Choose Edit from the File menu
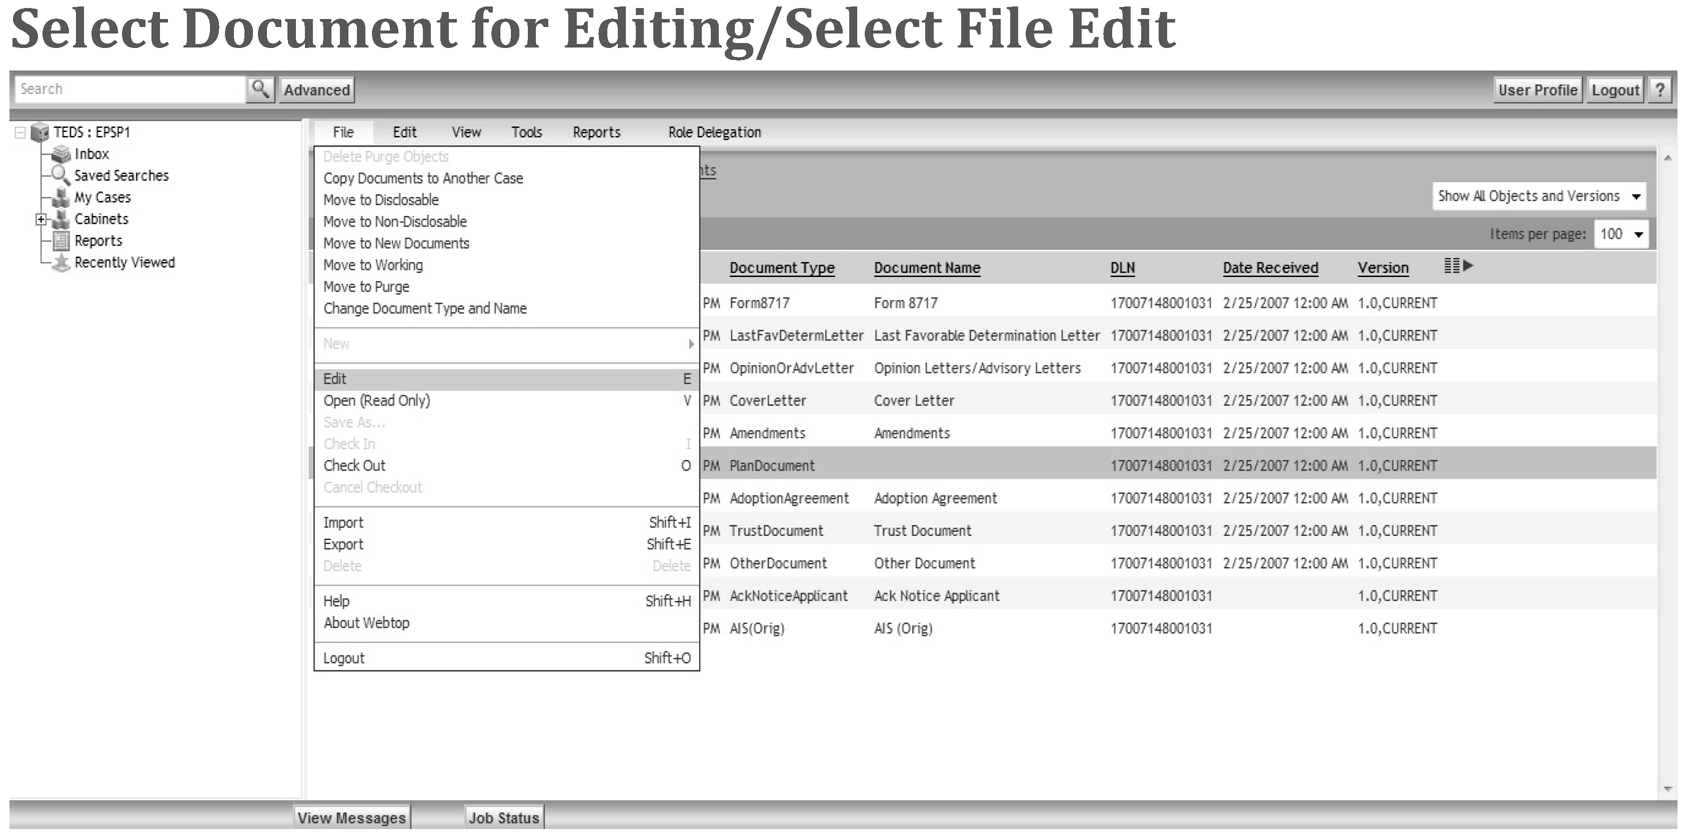The height and width of the screenshot is (837, 1688). tap(335, 379)
